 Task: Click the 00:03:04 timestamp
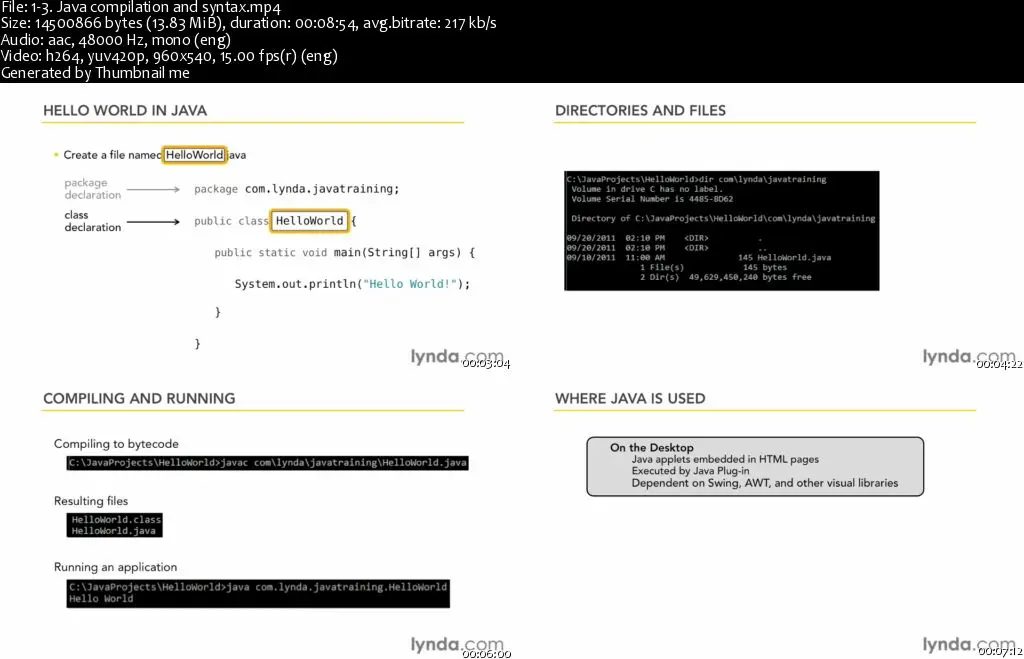point(486,364)
